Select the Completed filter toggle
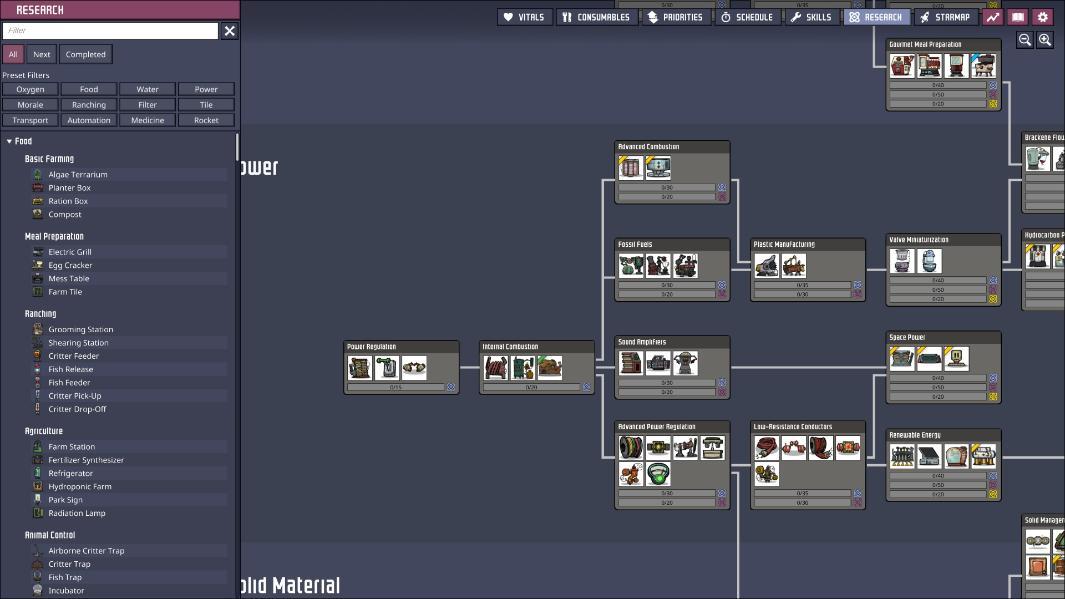The width and height of the screenshot is (1065, 599). [x=86, y=54]
